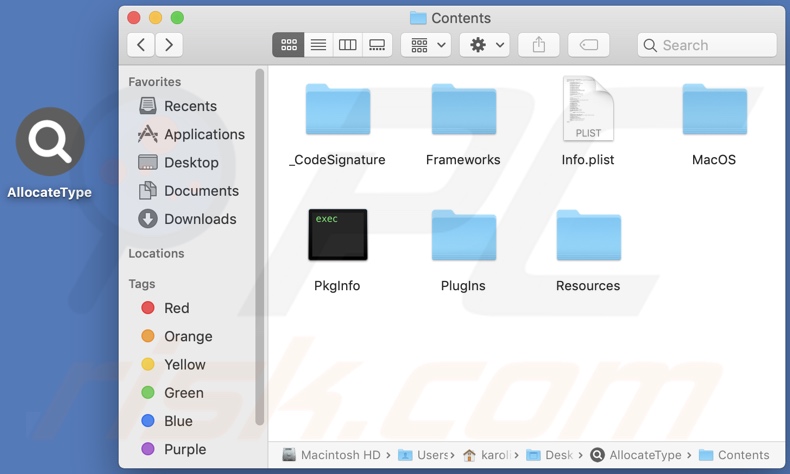This screenshot has width=790, height=474.
Task: Open the group-by arrangement dropdown
Action: pyautogui.click(x=426, y=45)
